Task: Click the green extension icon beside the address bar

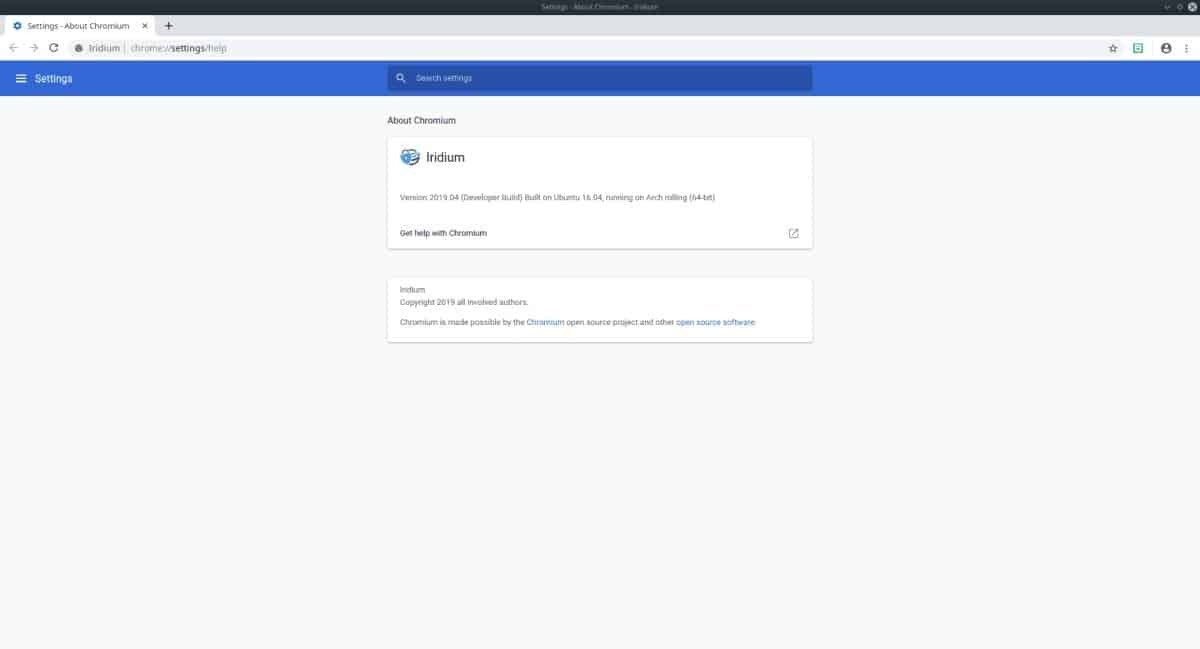Action: [1137, 47]
